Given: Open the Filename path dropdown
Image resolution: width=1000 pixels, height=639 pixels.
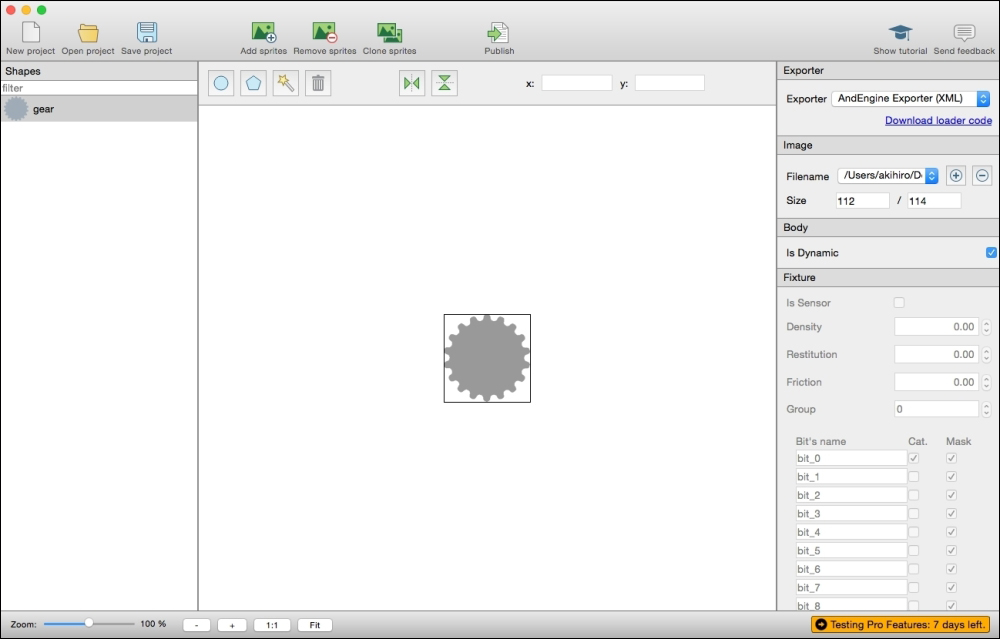Looking at the screenshot, I should point(888,176).
